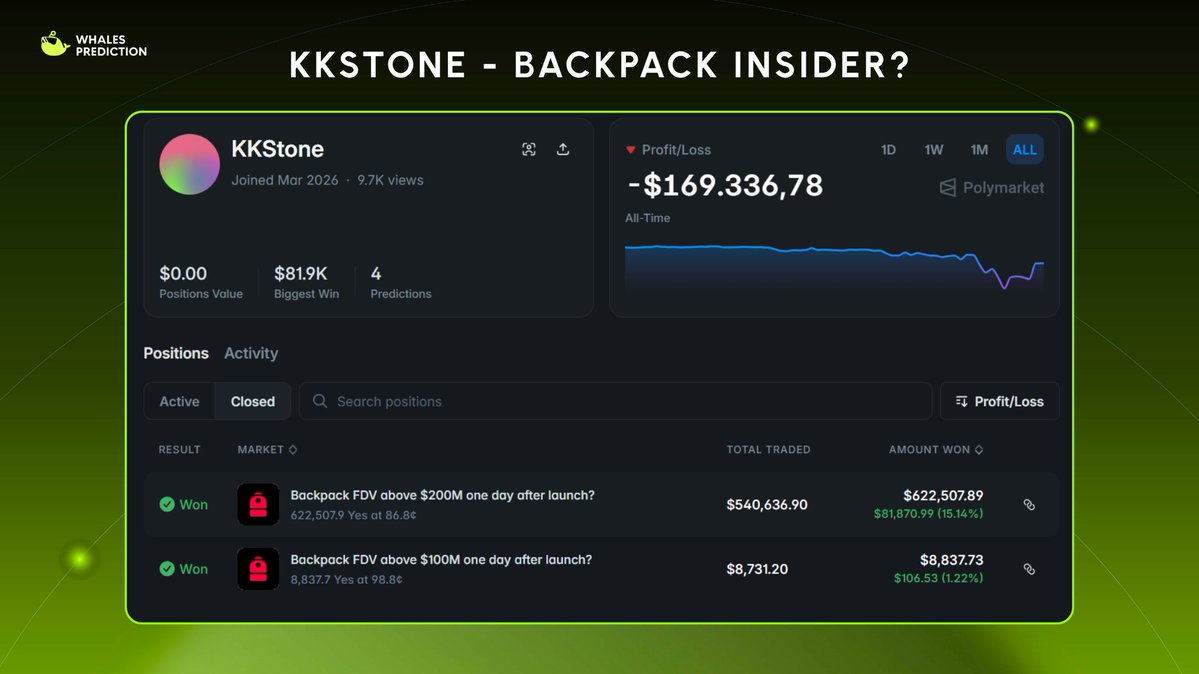Click the $8,731.20 total traded value
The image size is (1199, 674).
tap(757, 569)
